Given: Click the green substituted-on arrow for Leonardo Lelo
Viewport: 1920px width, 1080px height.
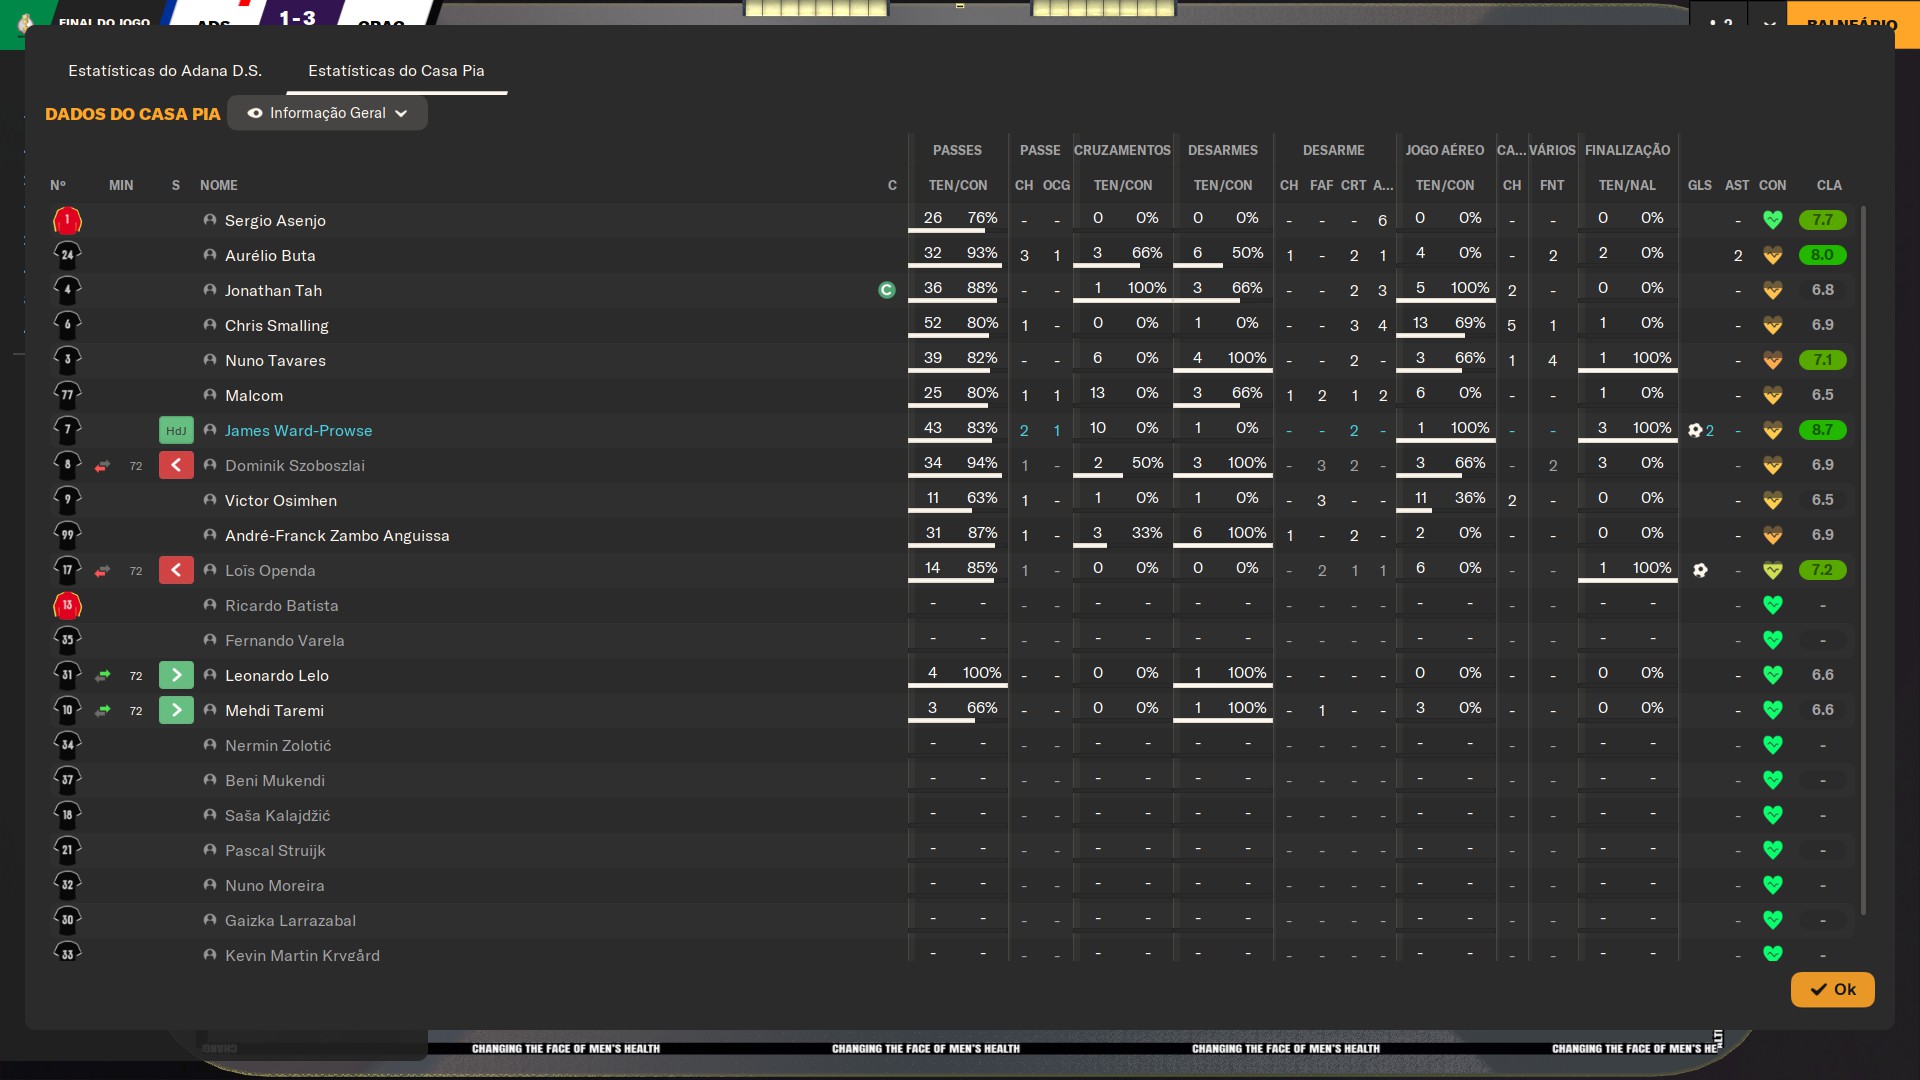Looking at the screenshot, I should click(x=176, y=675).
